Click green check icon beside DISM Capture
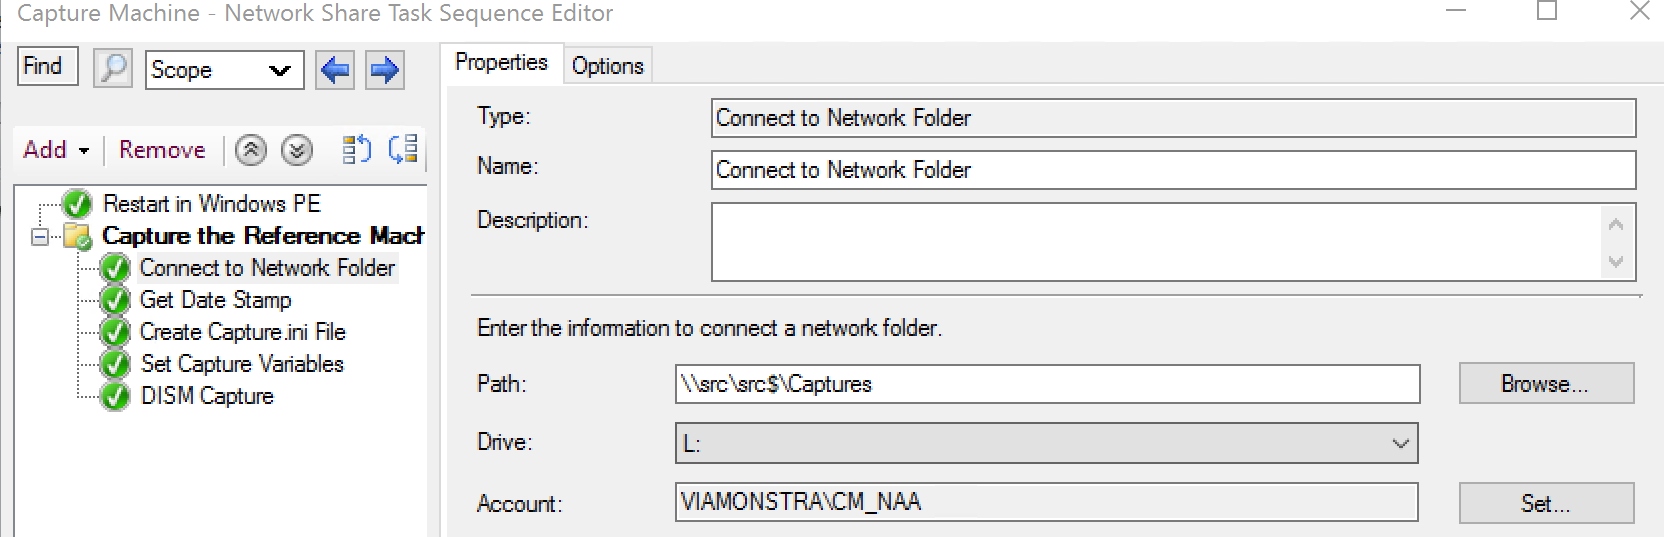 coord(116,396)
